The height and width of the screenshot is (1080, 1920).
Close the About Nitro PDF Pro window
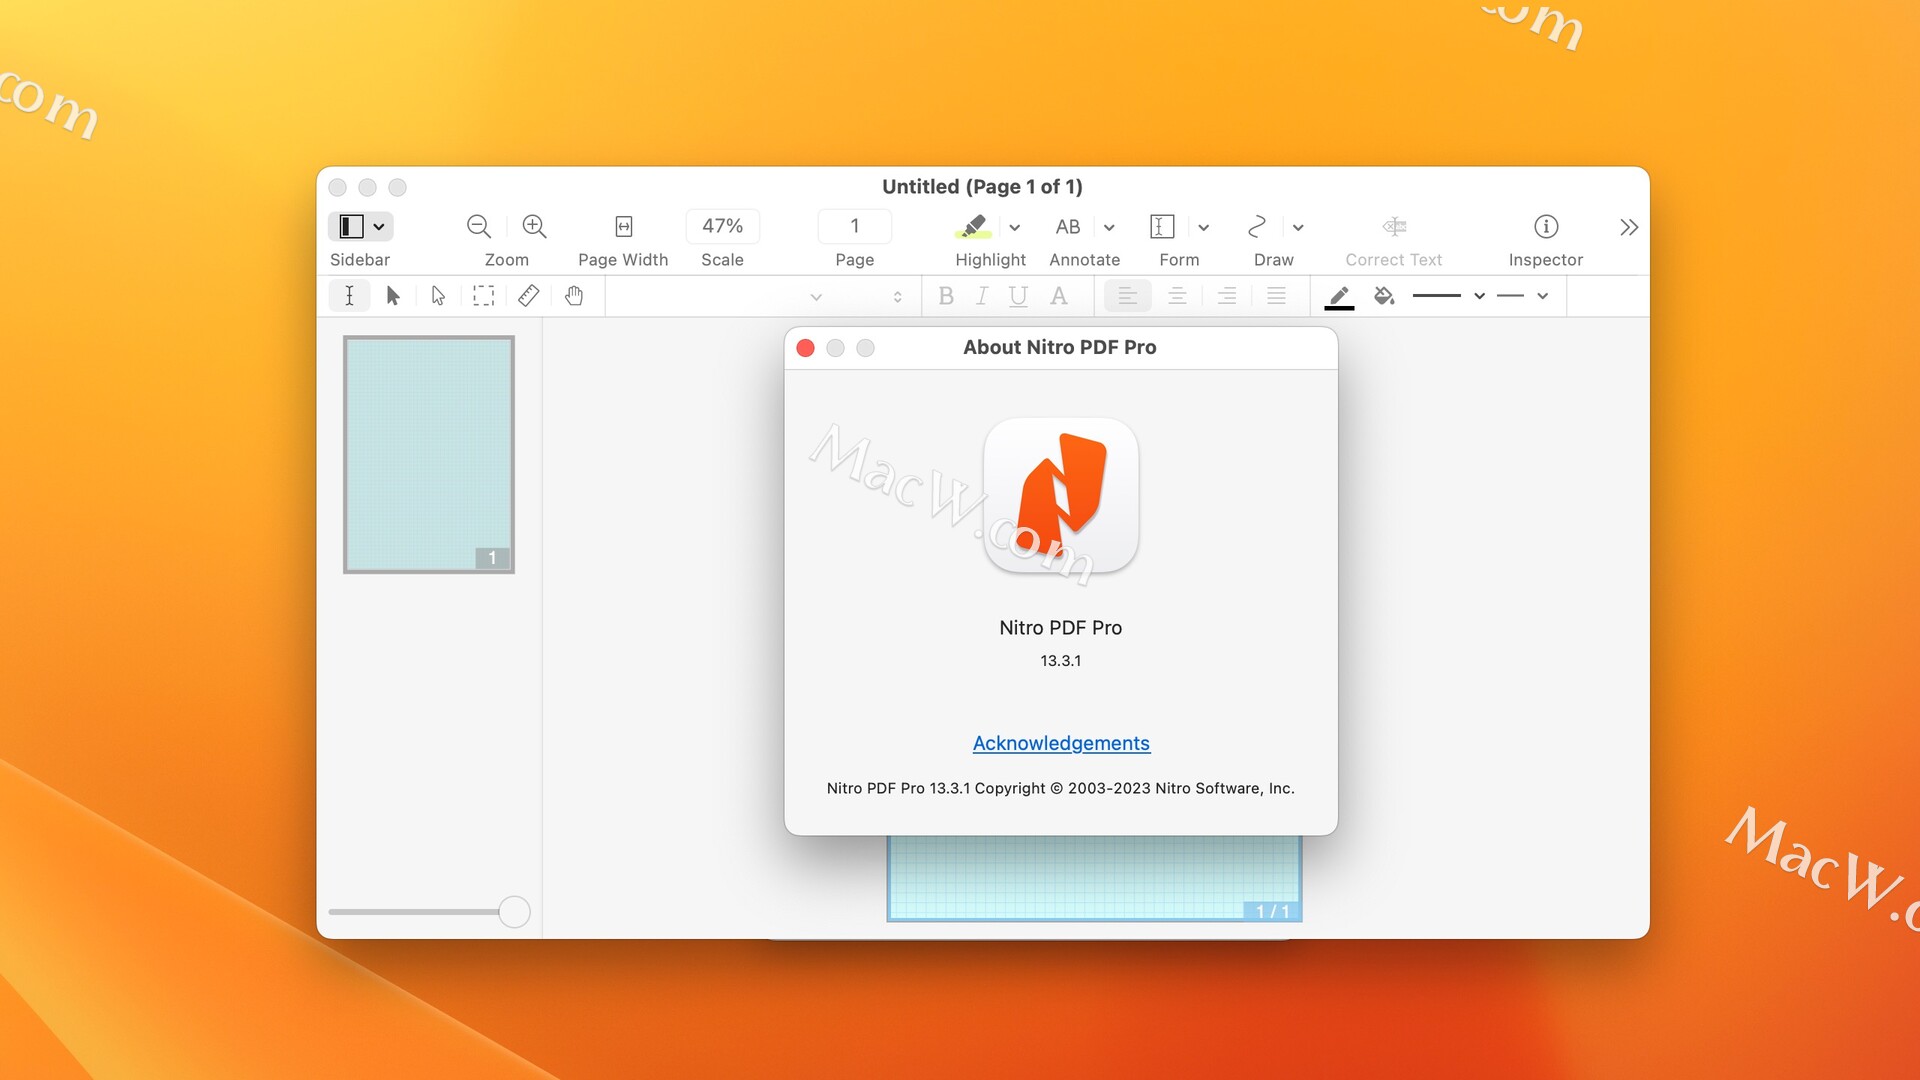coord(805,348)
